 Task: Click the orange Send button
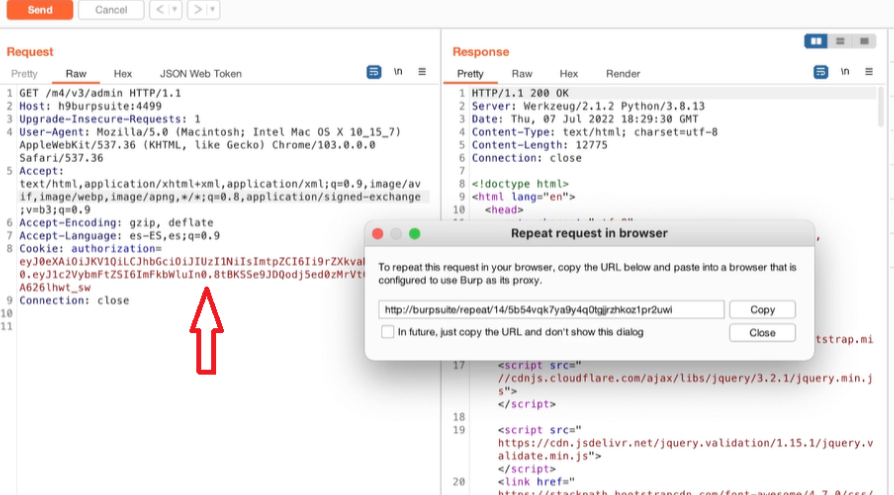pos(40,10)
